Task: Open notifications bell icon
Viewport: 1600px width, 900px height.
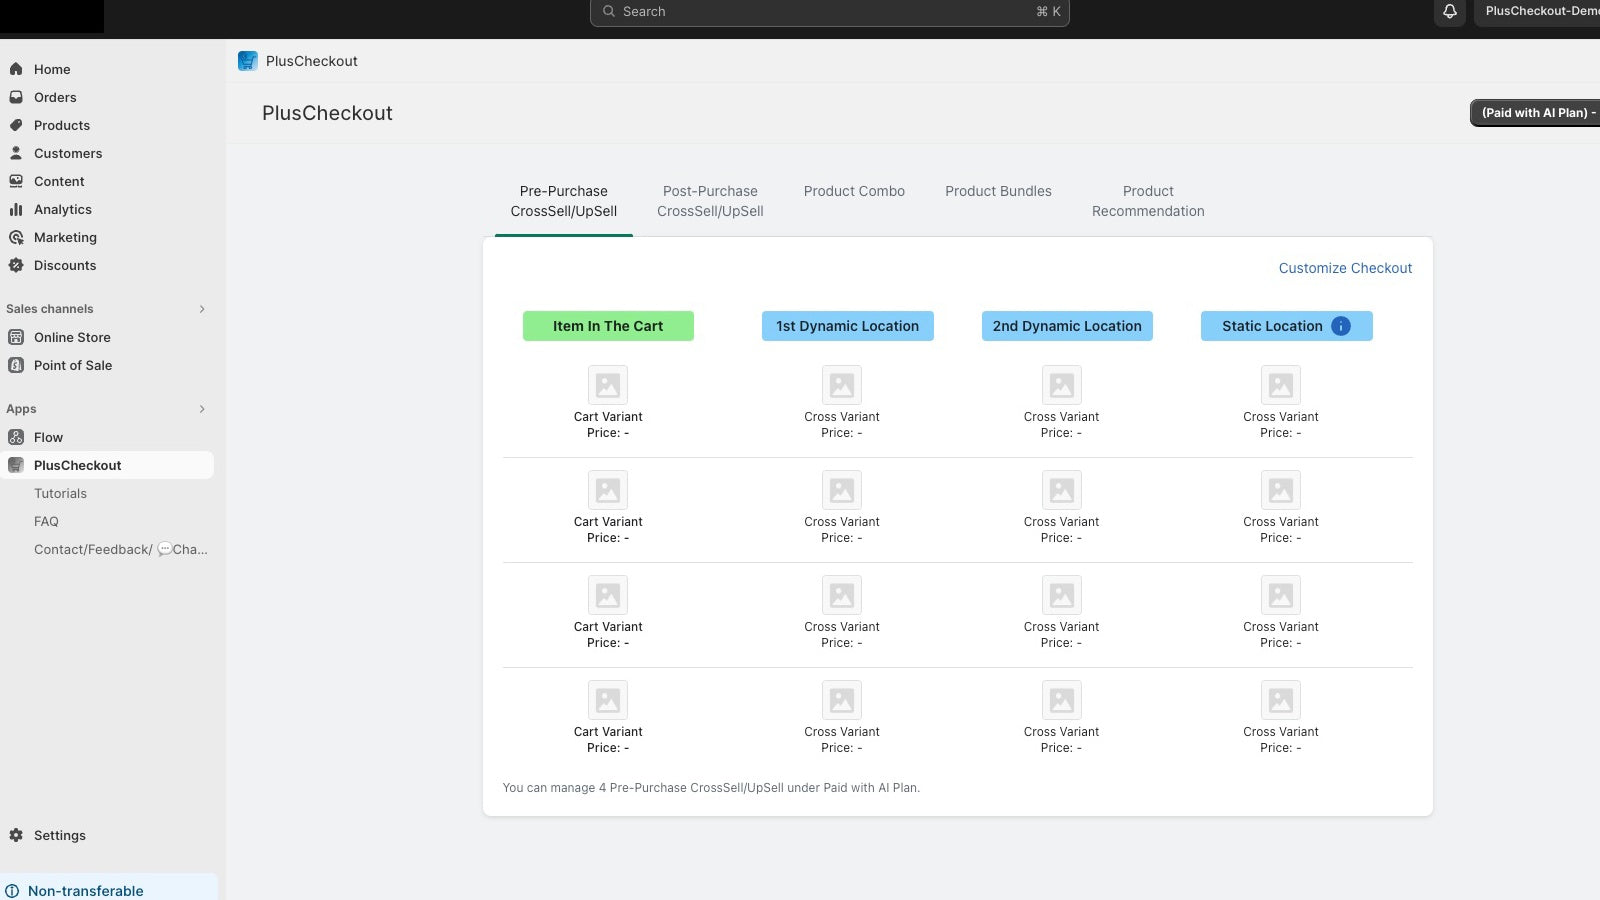Action: (x=1450, y=12)
